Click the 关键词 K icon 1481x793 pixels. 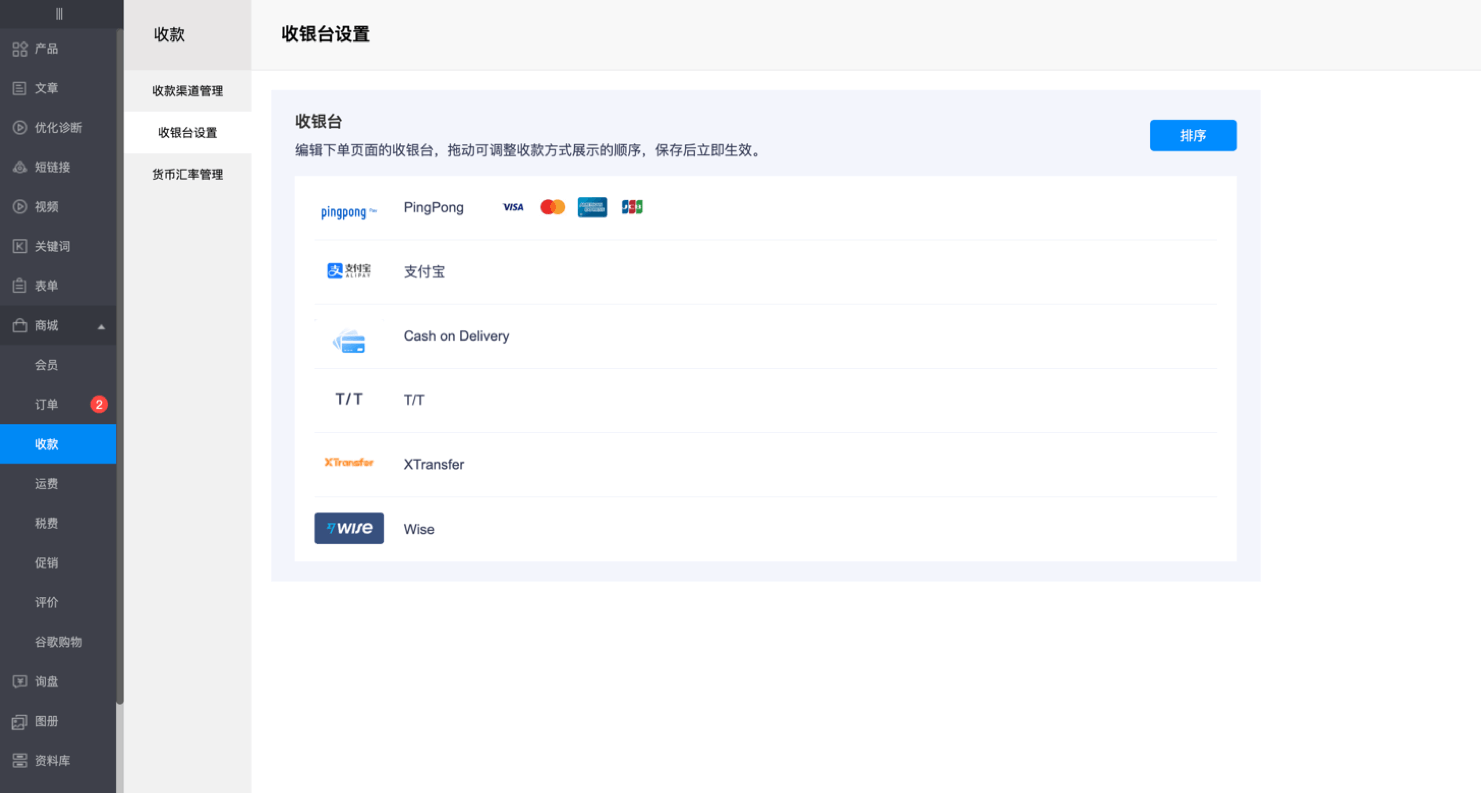[19, 246]
